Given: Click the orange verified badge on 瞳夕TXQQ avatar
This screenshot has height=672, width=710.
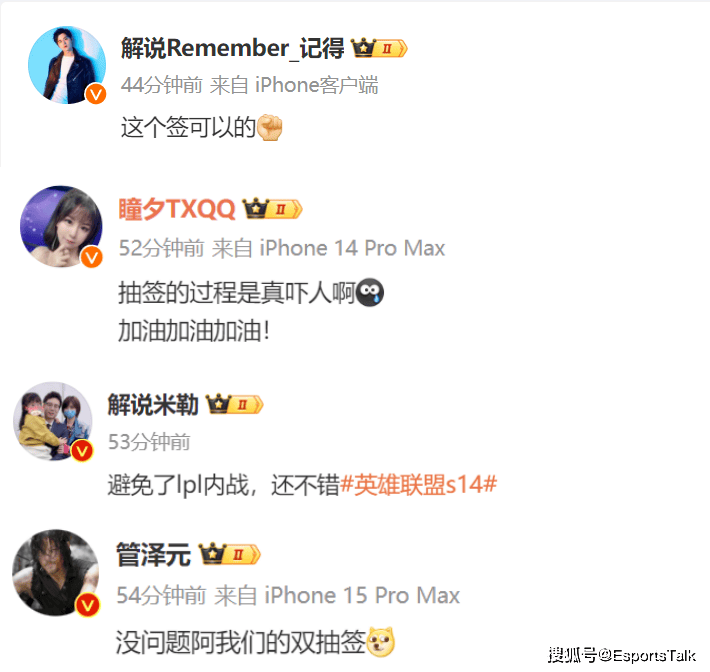Looking at the screenshot, I should click(91, 257).
